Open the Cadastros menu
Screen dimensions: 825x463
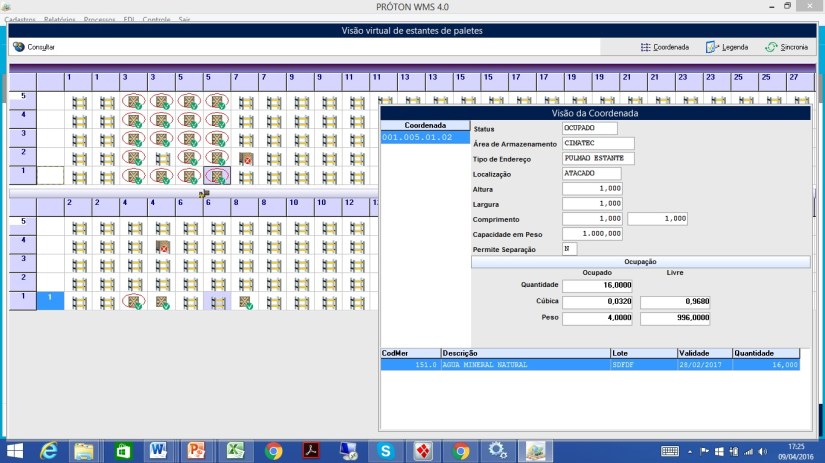(20, 20)
